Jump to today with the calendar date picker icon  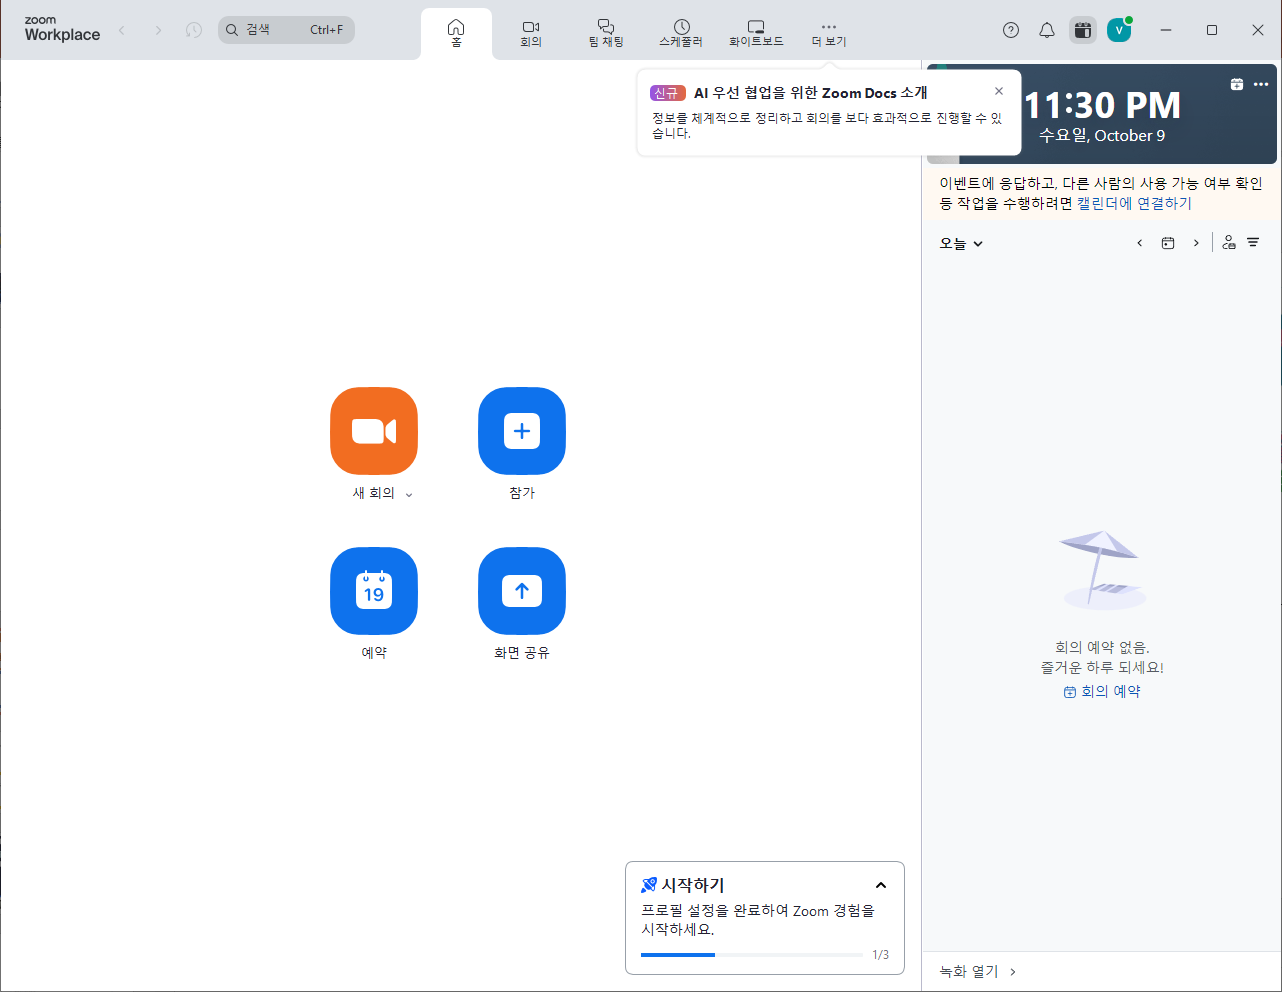pyautogui.click(x=1168, y=242)
